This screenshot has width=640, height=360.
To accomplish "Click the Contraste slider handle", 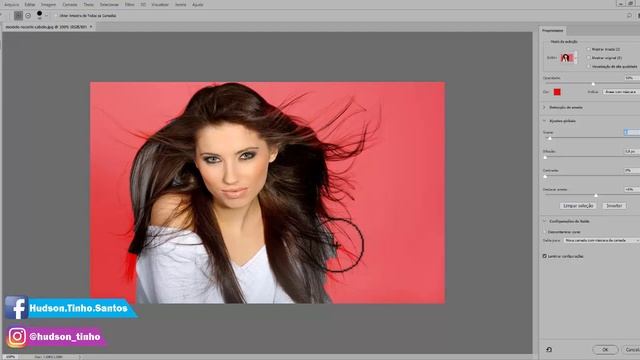I will [x=545, y=176].
